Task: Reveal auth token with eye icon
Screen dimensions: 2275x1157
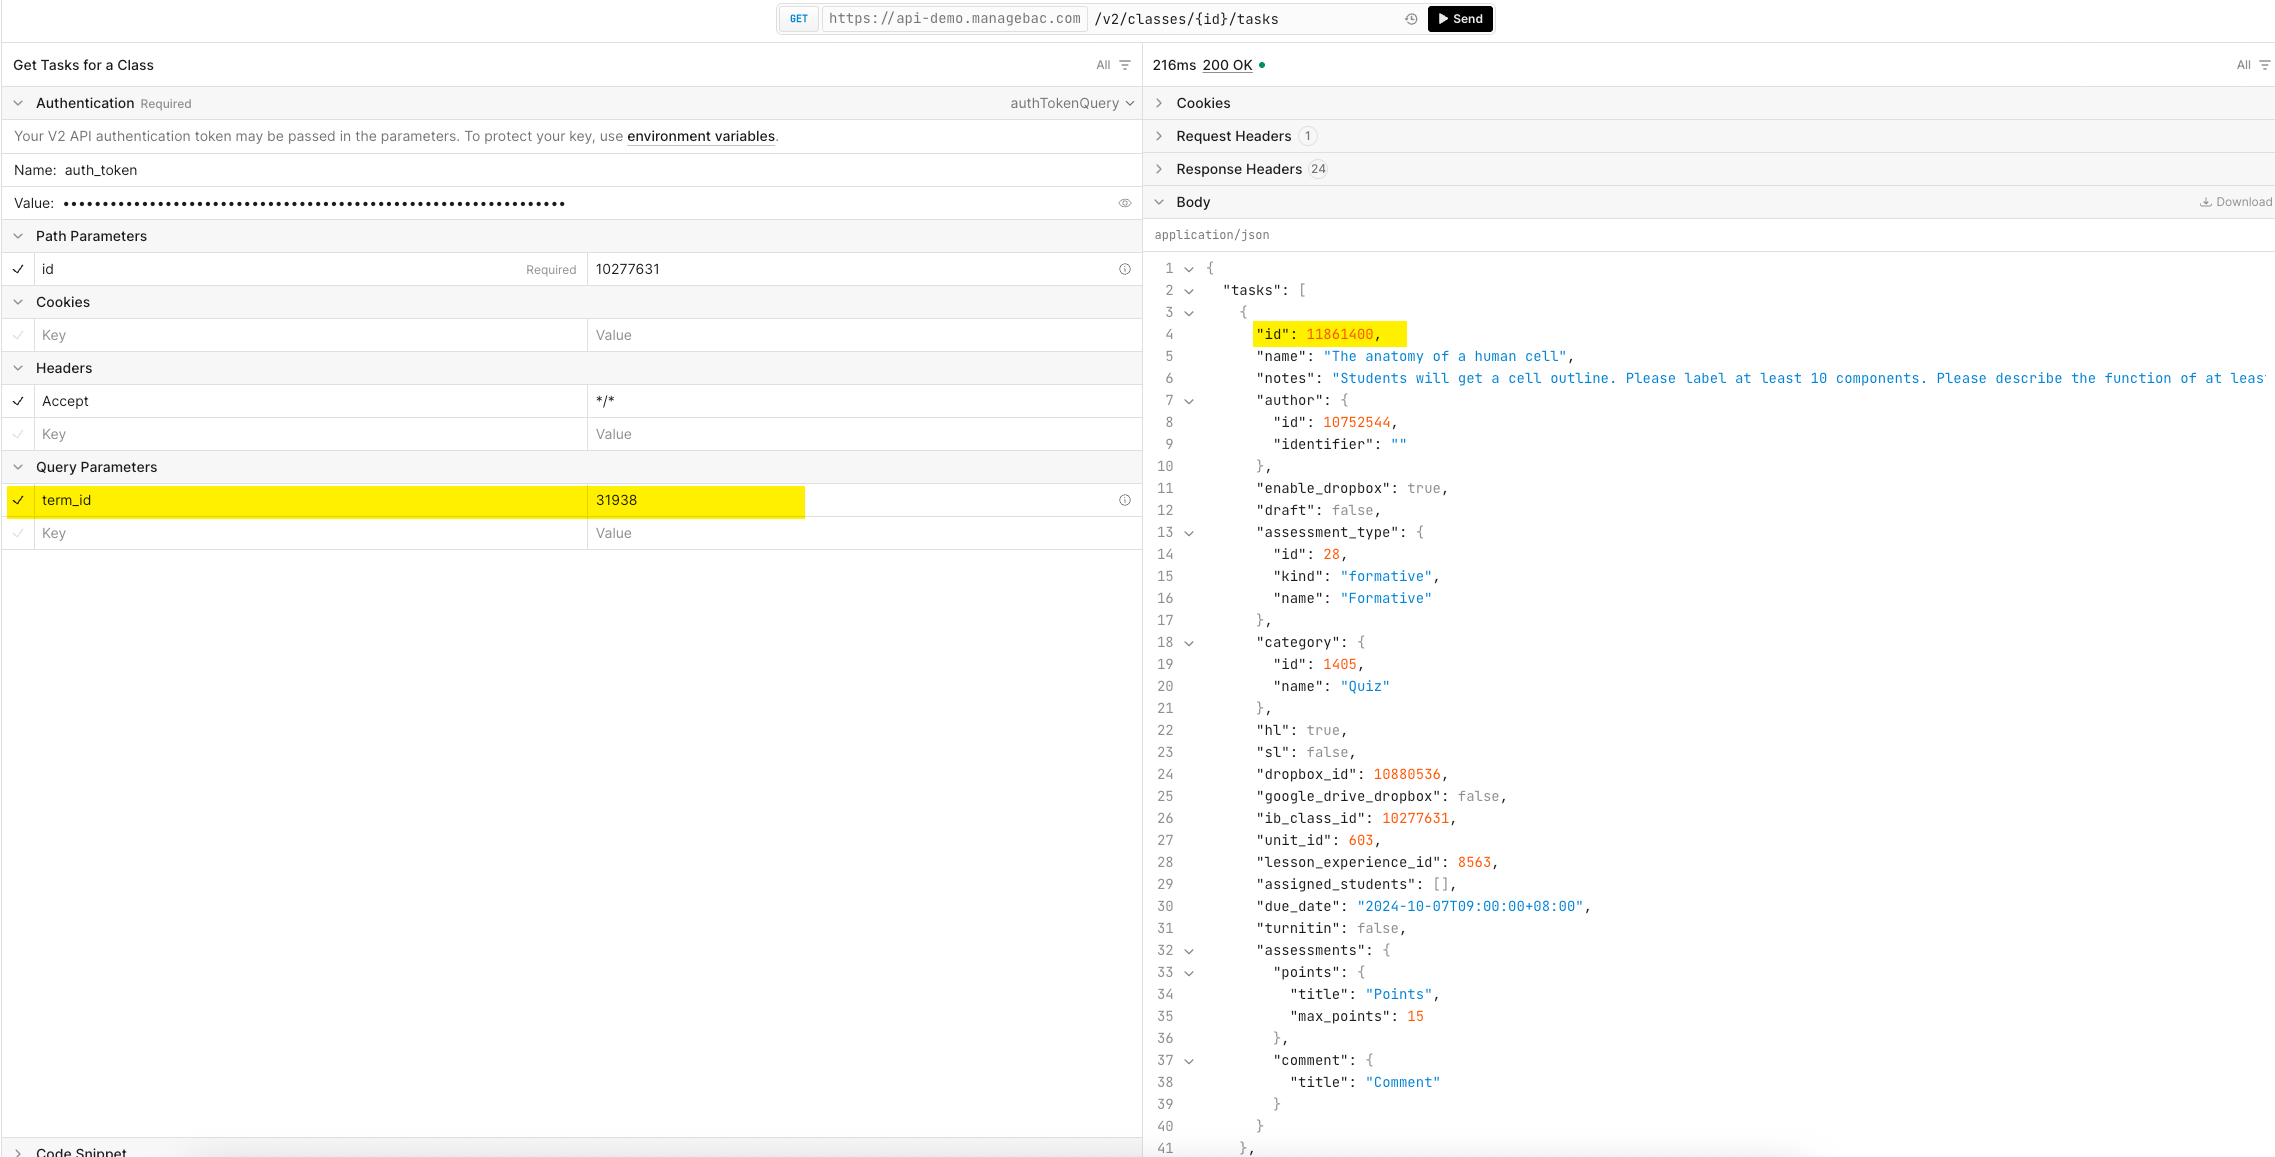Action: 1125,203
